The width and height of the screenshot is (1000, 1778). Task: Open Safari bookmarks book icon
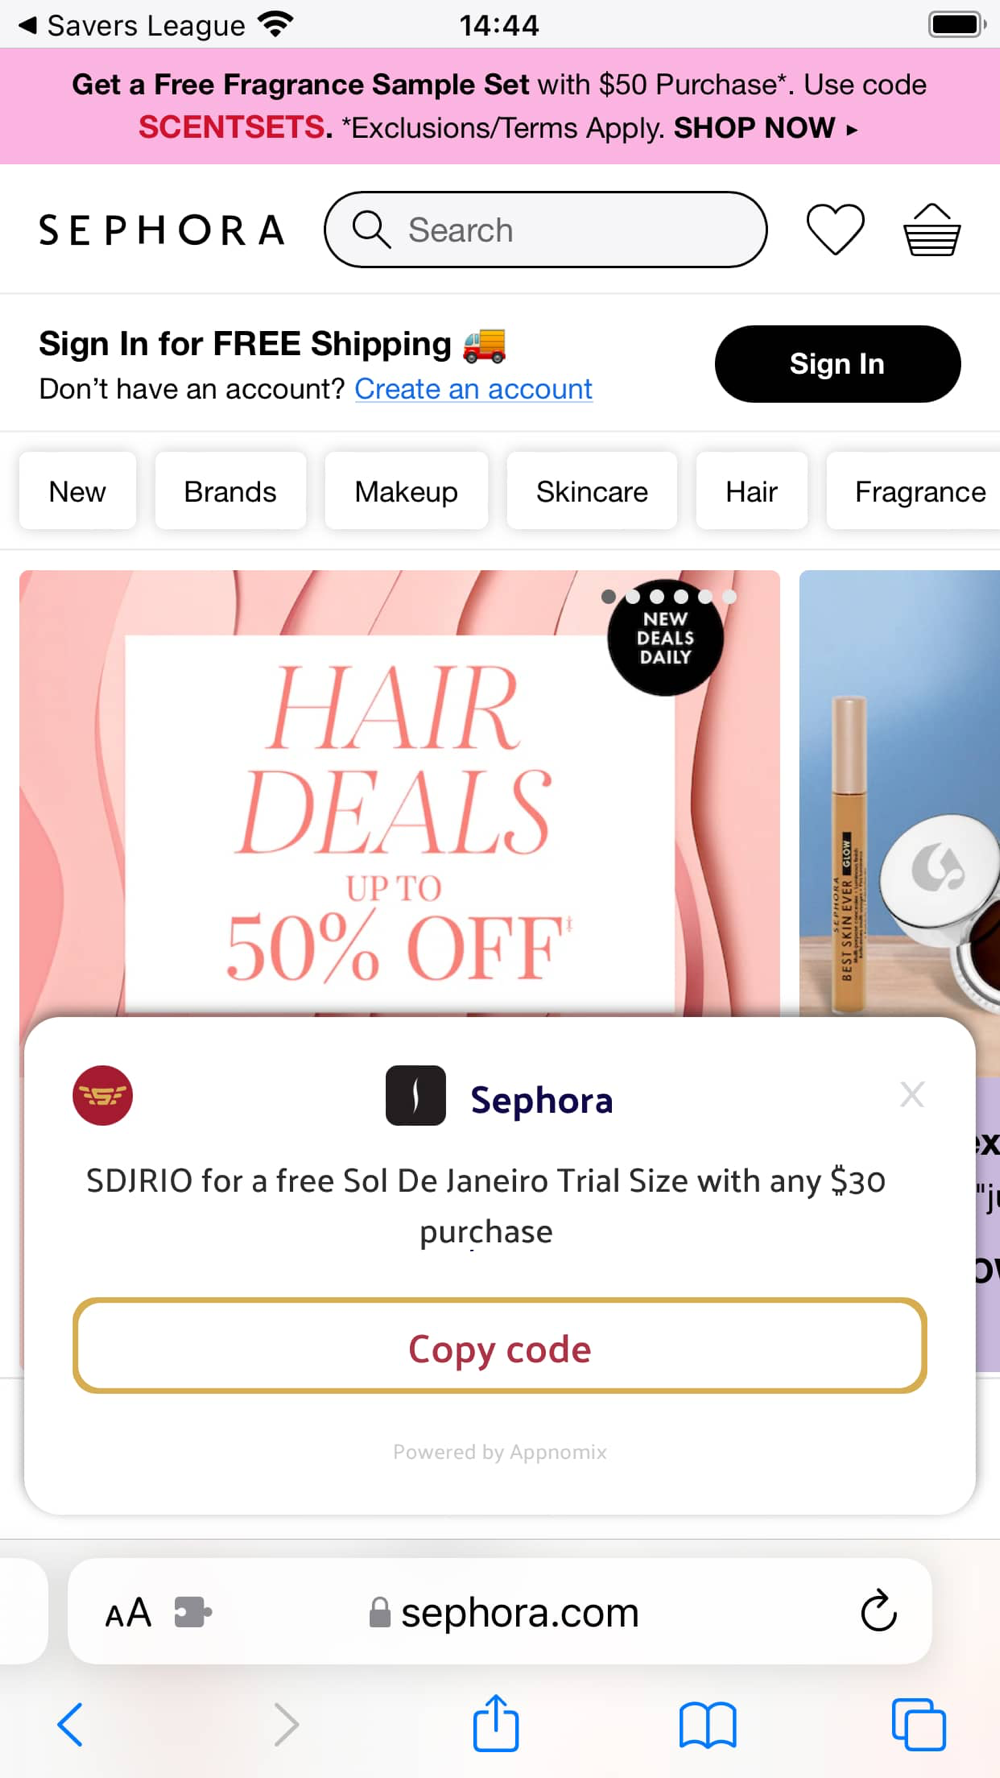708,1725
